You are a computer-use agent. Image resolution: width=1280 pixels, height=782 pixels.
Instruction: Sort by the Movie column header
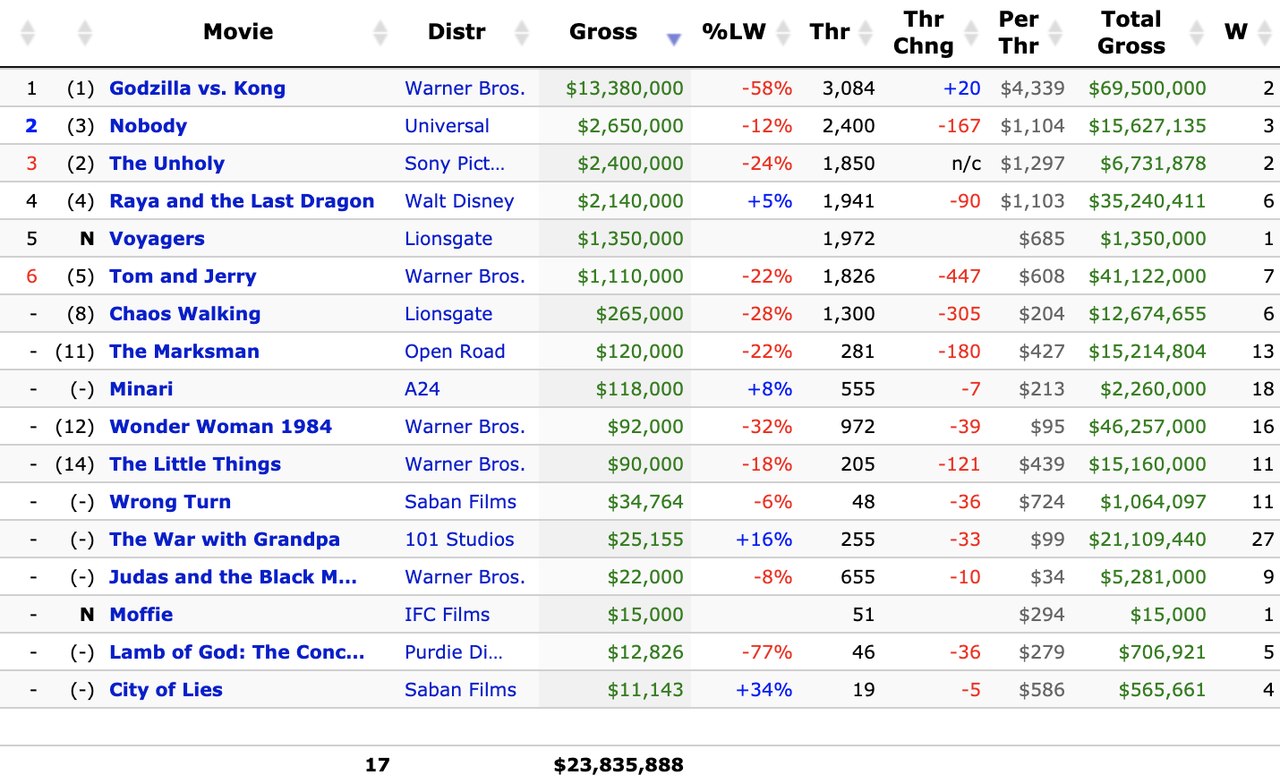click(238, 32)
